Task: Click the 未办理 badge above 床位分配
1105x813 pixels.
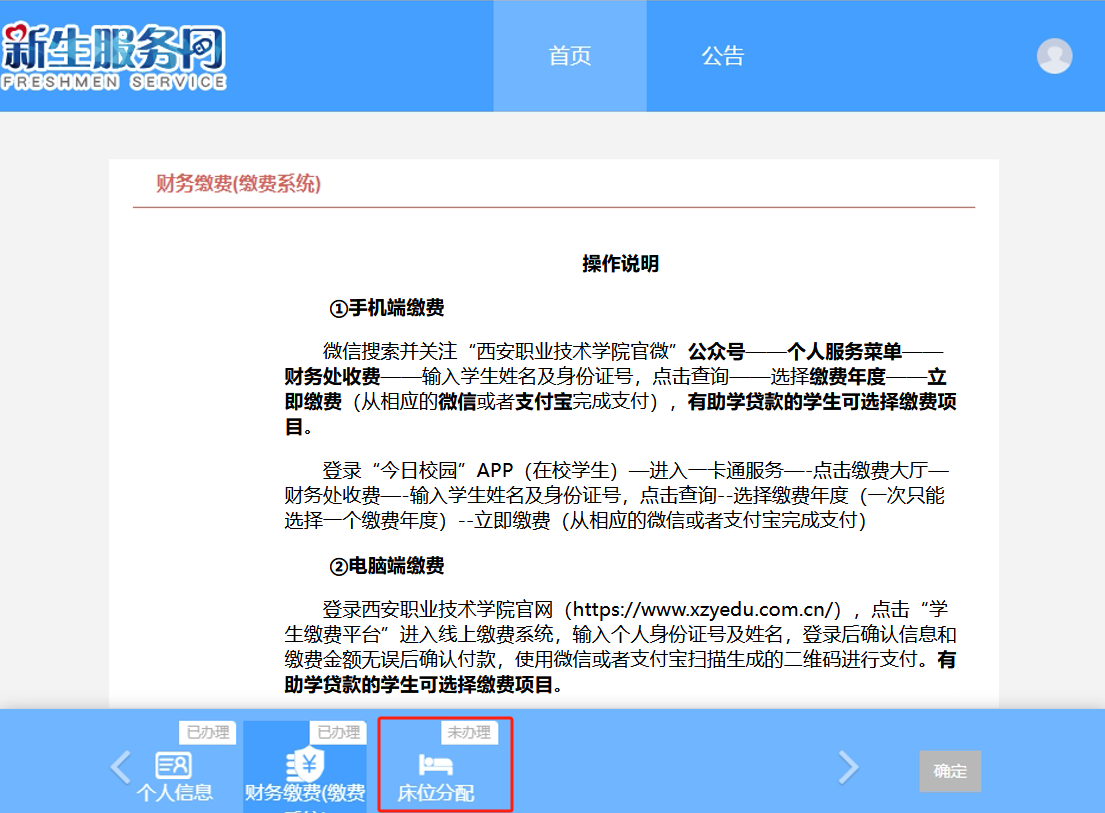Action: click(468, 732)
